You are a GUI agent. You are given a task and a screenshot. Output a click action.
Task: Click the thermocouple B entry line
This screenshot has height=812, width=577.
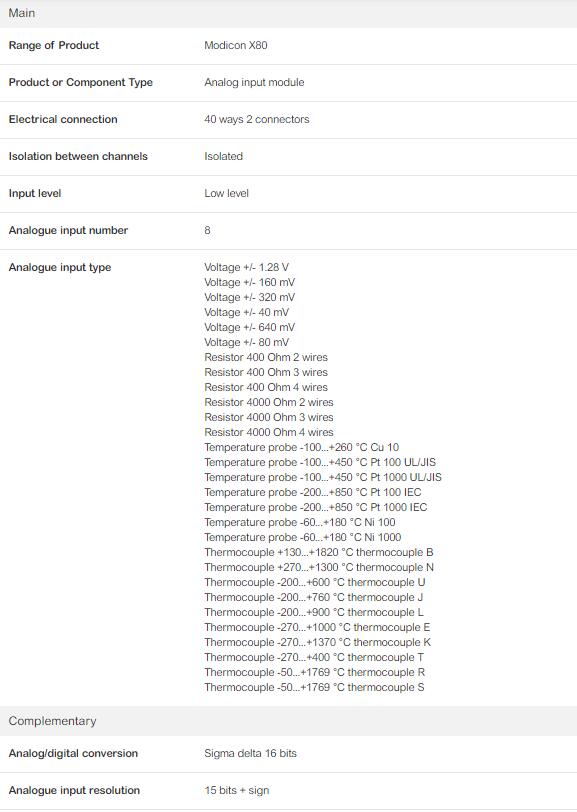(319, 553)
